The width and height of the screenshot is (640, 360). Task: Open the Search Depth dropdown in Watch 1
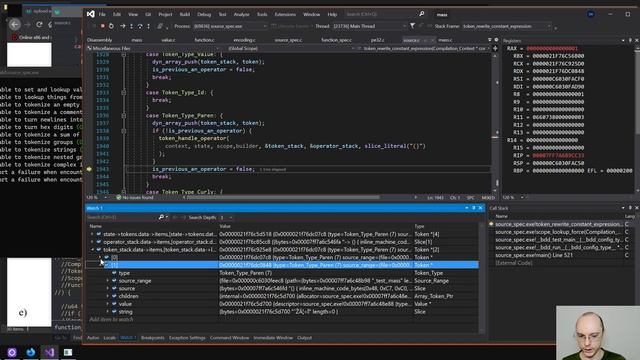point(227,217)
